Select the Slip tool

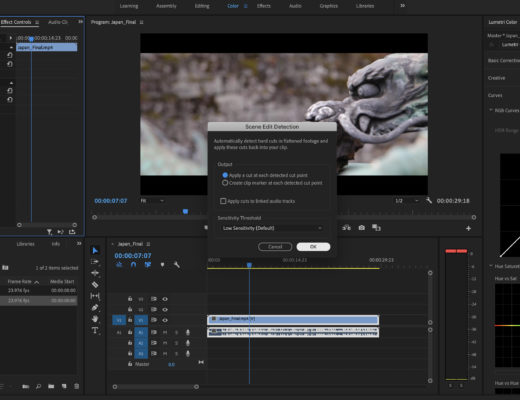[x=95, y=296]
